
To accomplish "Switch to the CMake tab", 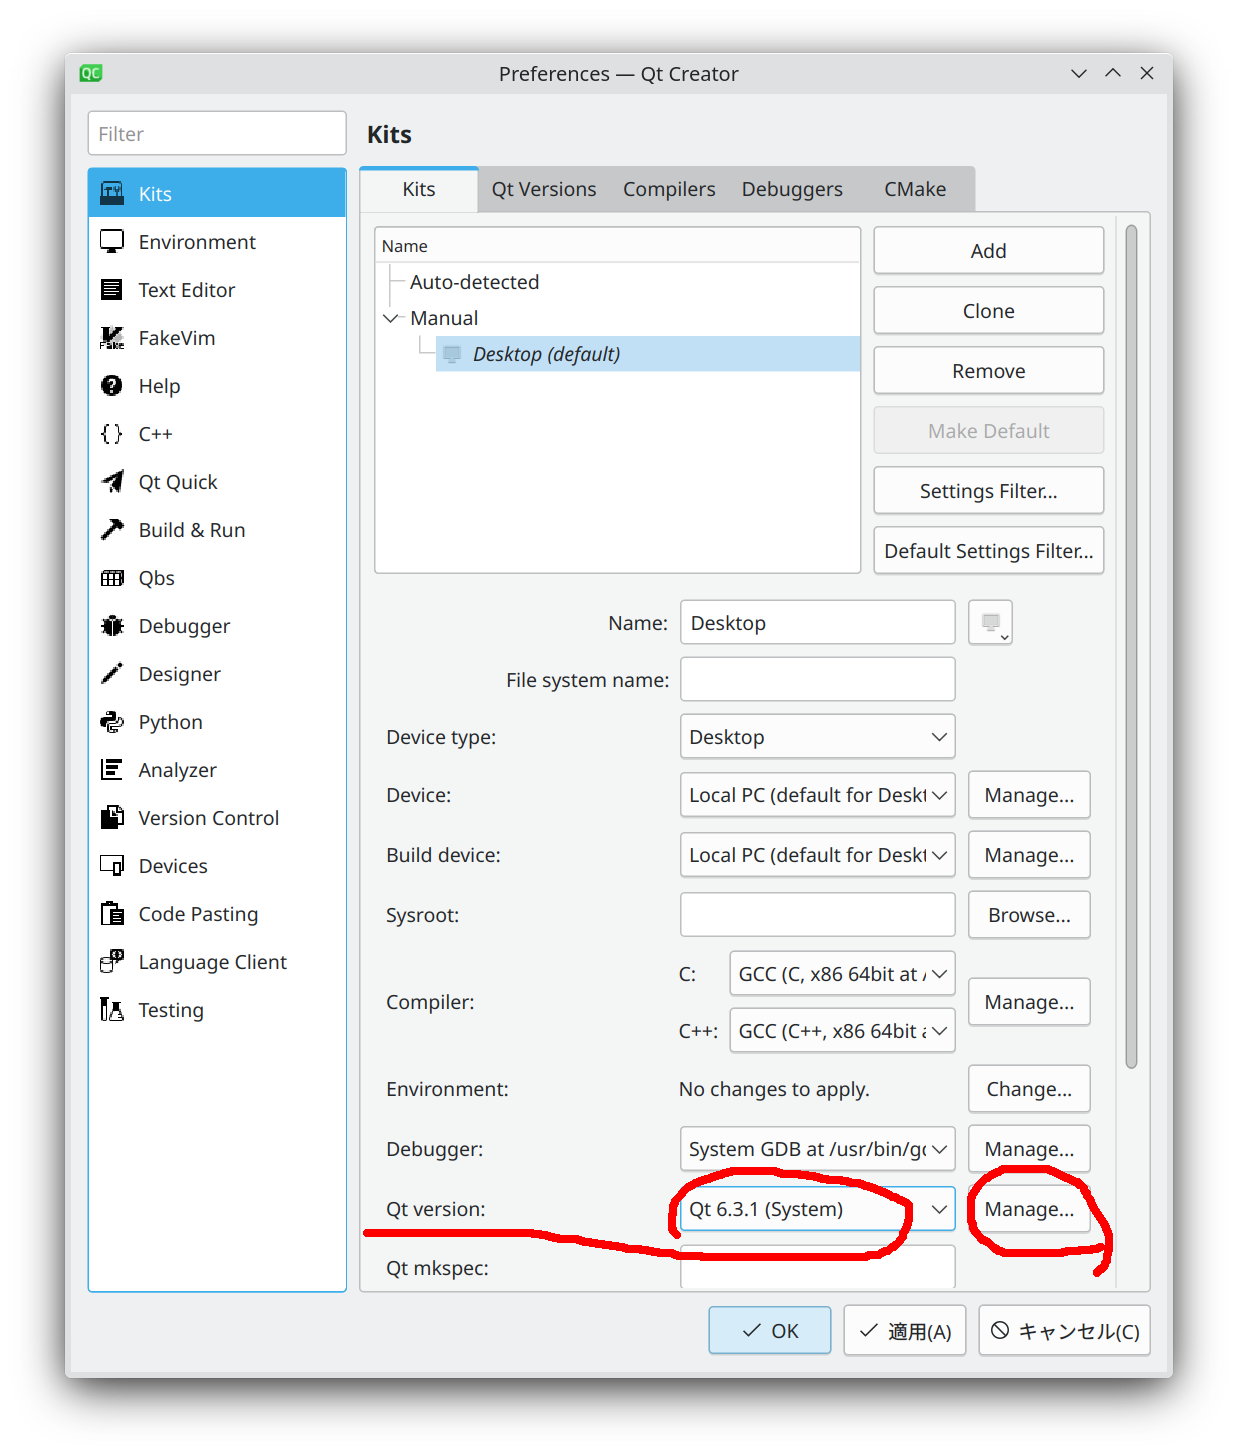I will pos(915,189).
